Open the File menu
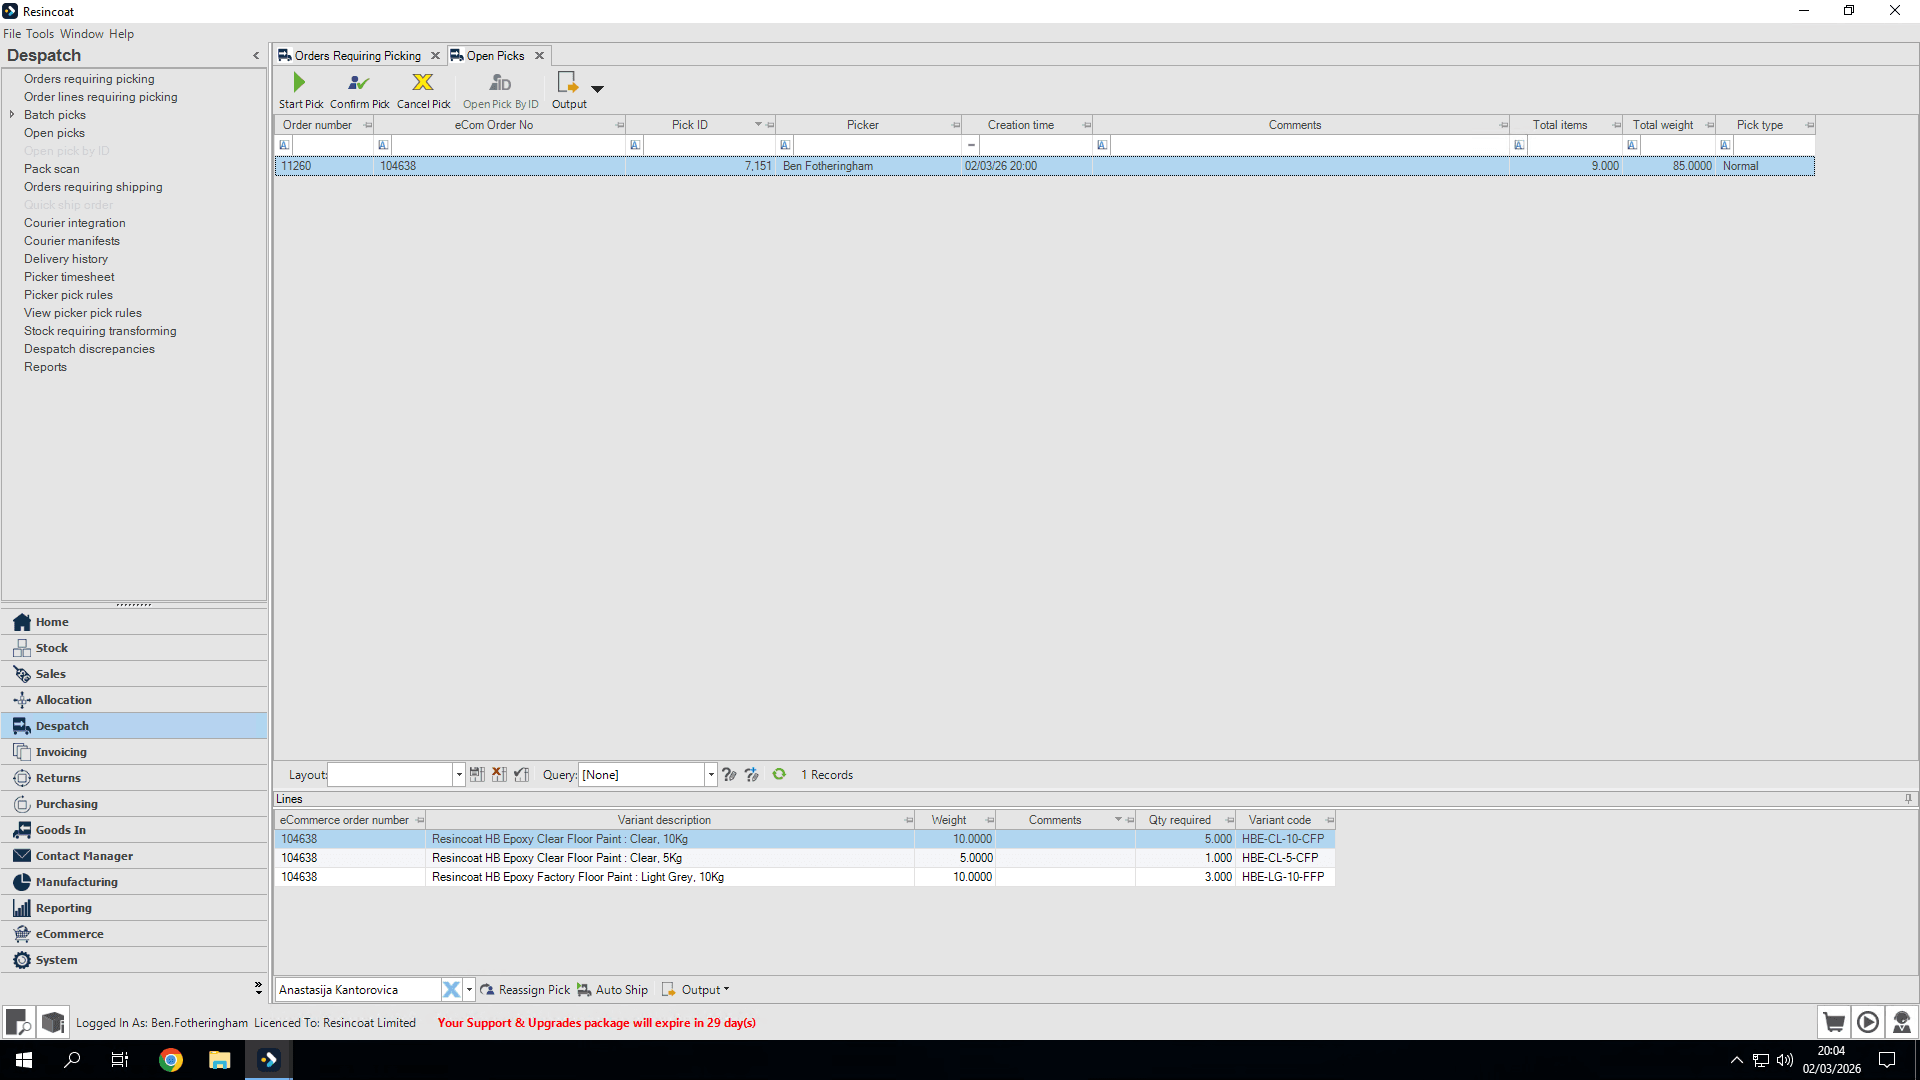The height and width of the screenshot is (1080, 1920). coord(12,34)
